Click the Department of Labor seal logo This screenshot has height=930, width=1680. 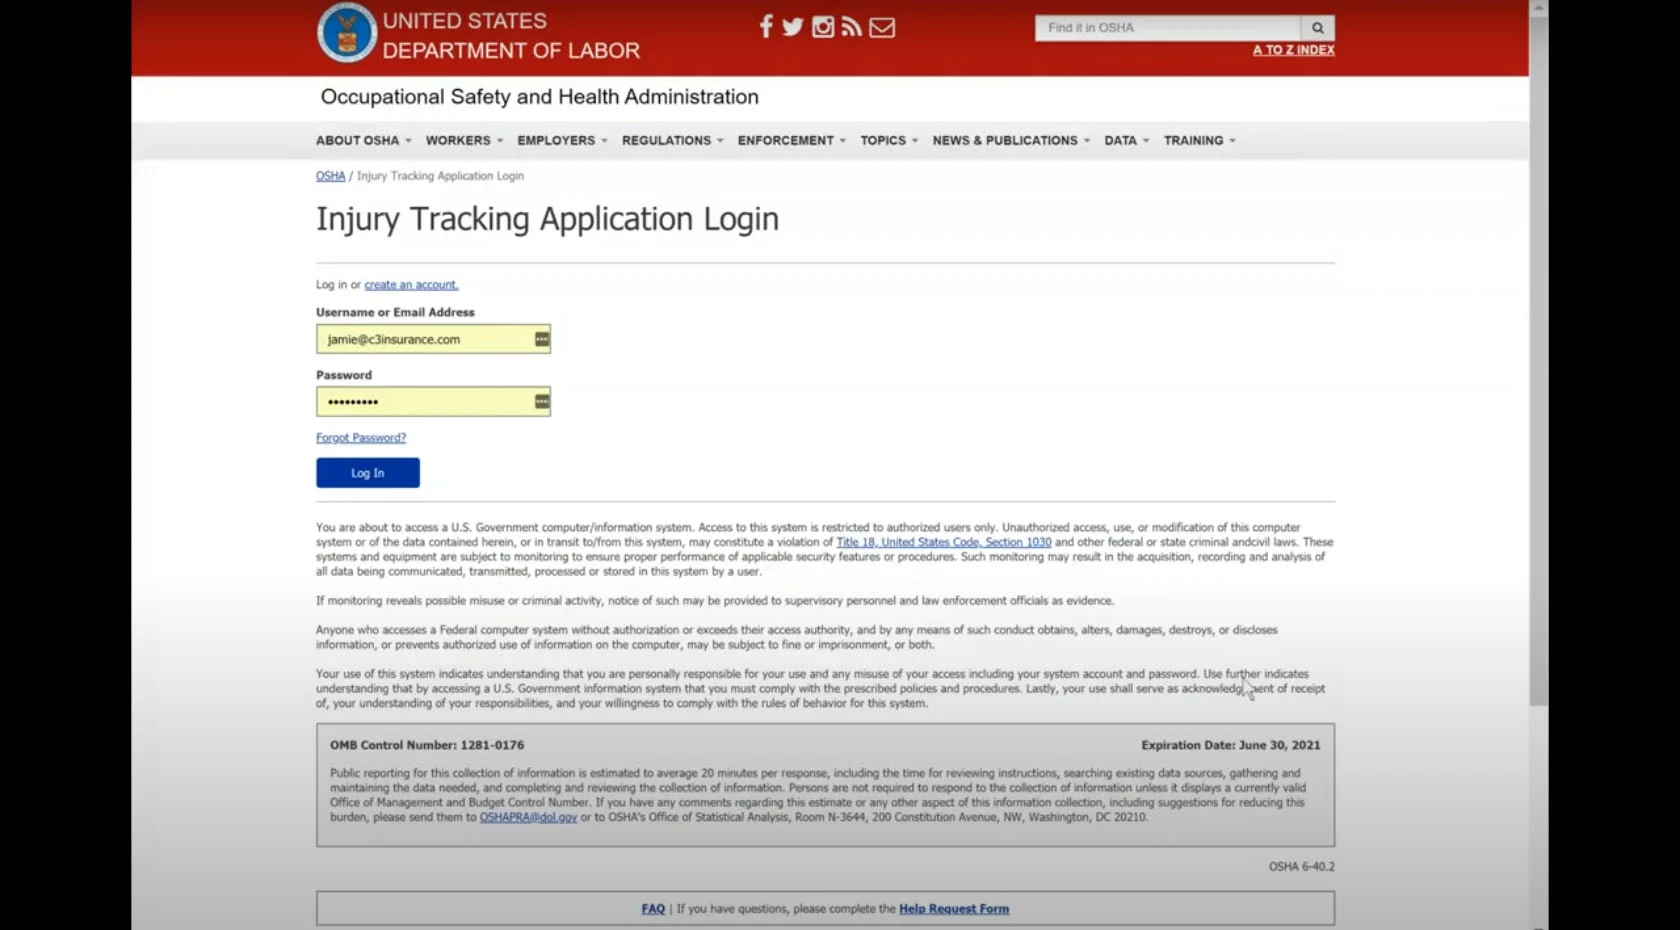pos(347,33)
